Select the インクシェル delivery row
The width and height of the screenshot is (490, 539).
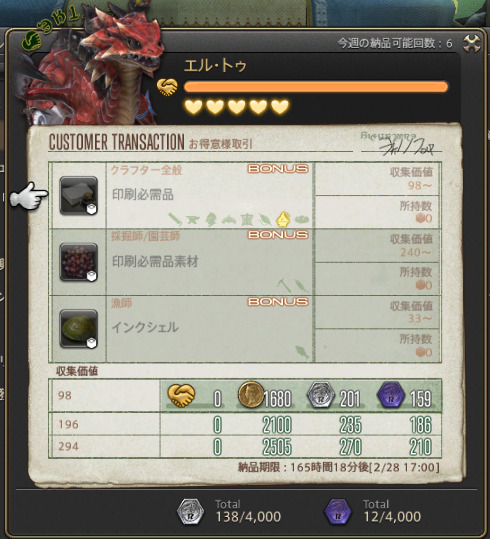(x=245, y=329)
